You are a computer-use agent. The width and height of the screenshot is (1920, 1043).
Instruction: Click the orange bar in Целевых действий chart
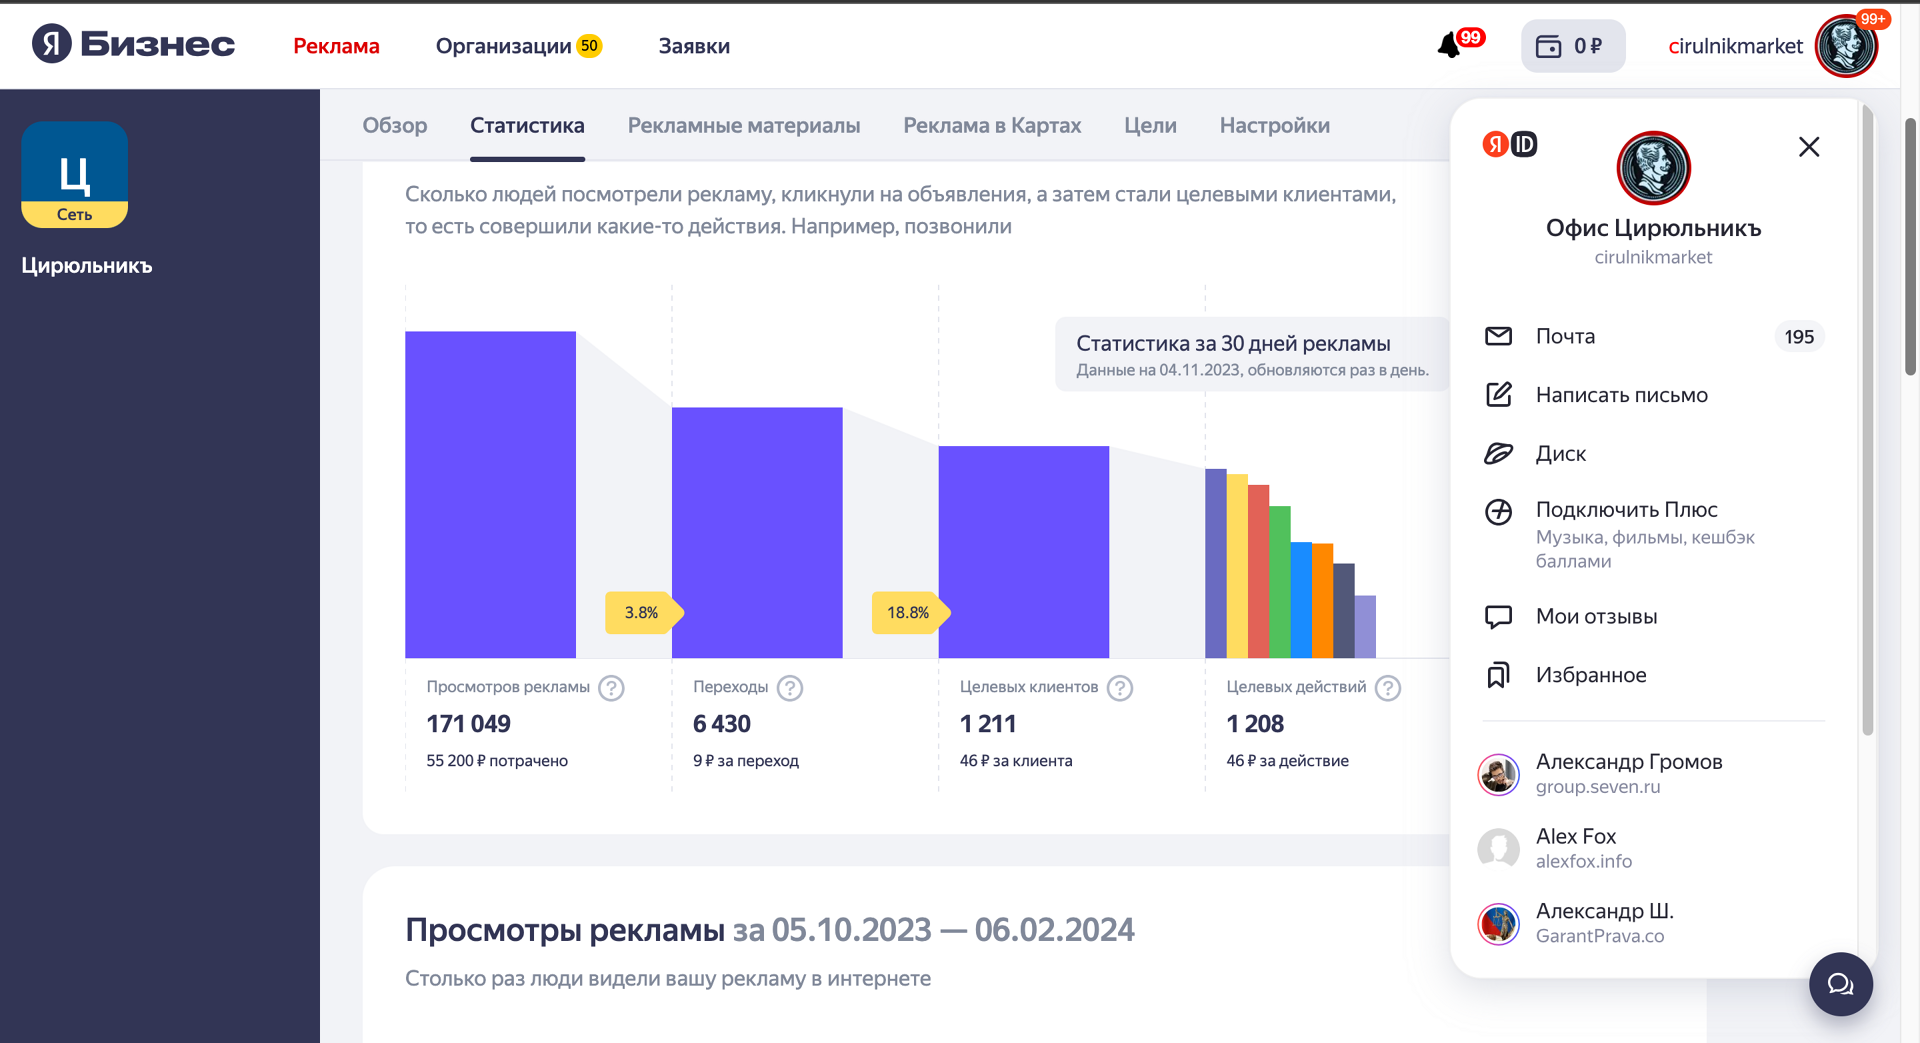pos(1322,601)
